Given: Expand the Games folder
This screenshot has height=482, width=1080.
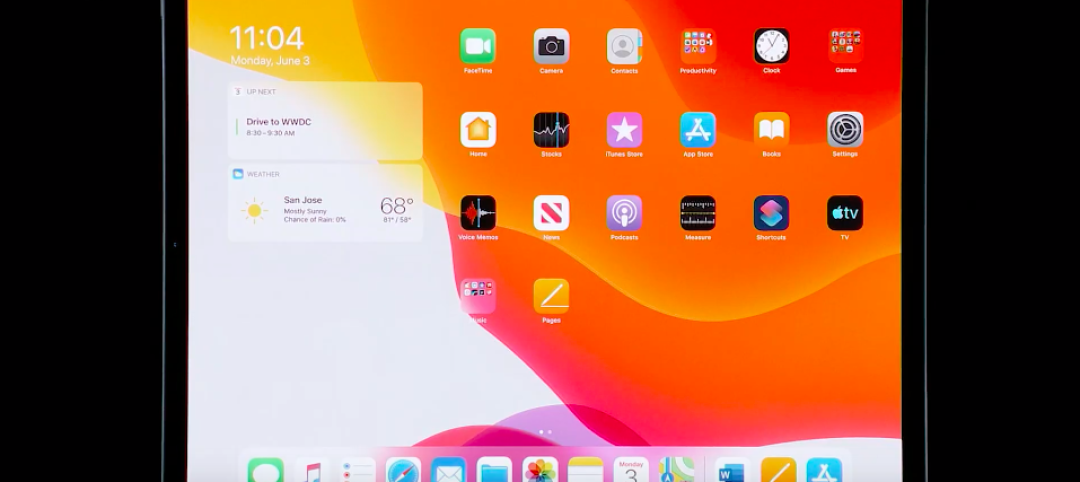Looking at the screenshot, I should pos(844,47).
